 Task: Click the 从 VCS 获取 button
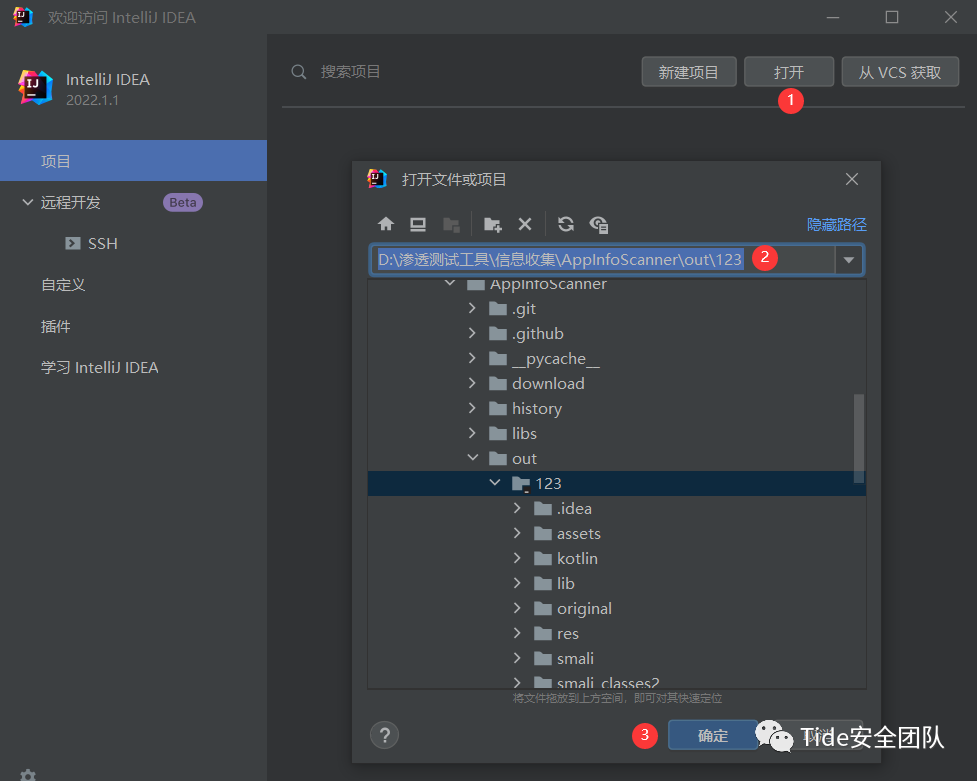click(x=900, y=72)
